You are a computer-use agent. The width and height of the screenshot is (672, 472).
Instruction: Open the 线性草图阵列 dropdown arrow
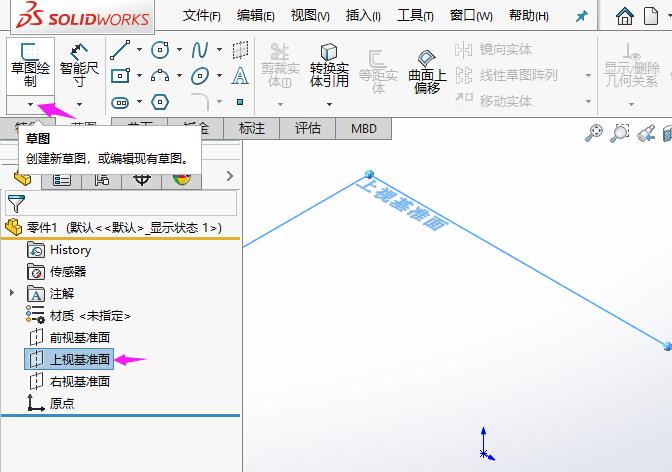point(588,75)
